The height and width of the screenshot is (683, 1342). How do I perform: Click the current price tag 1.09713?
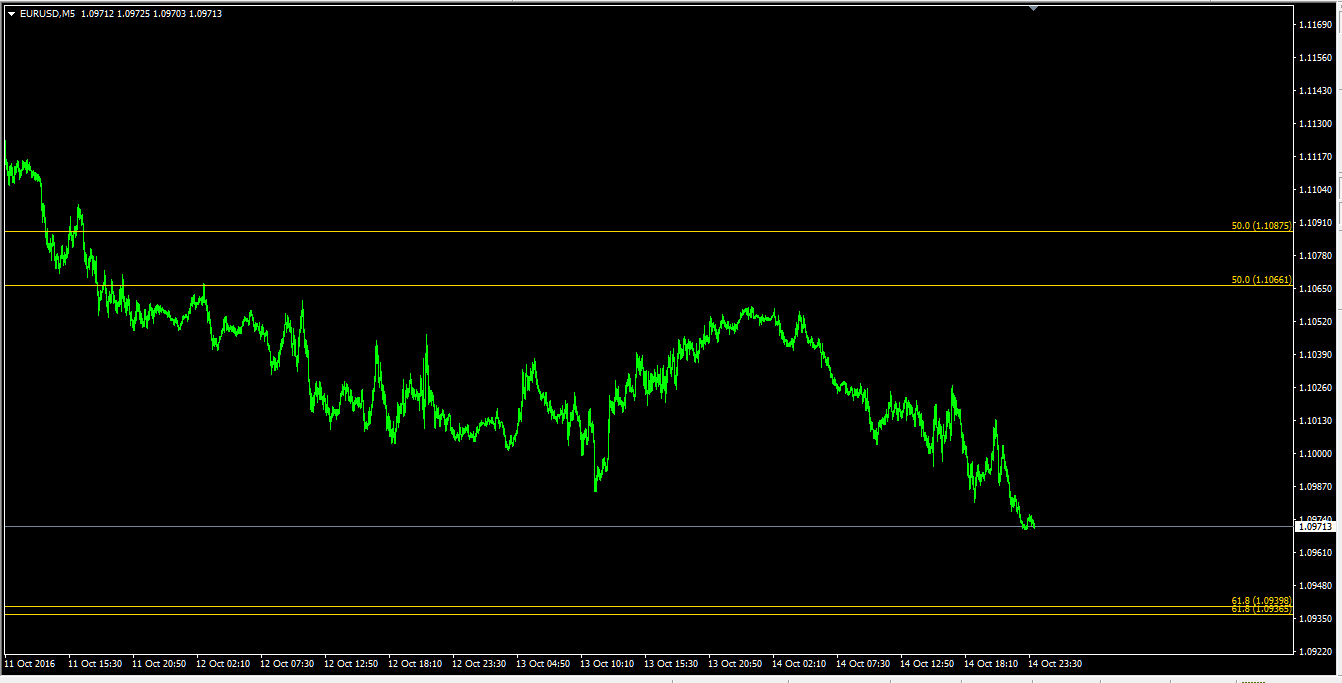pyautogui.click(x=1314, y=526)
